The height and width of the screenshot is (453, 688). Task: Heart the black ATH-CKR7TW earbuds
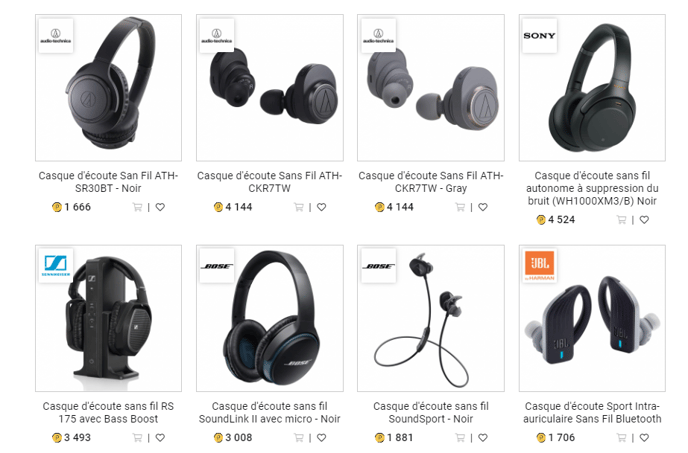pyautogui.click(x=322, y=207)
